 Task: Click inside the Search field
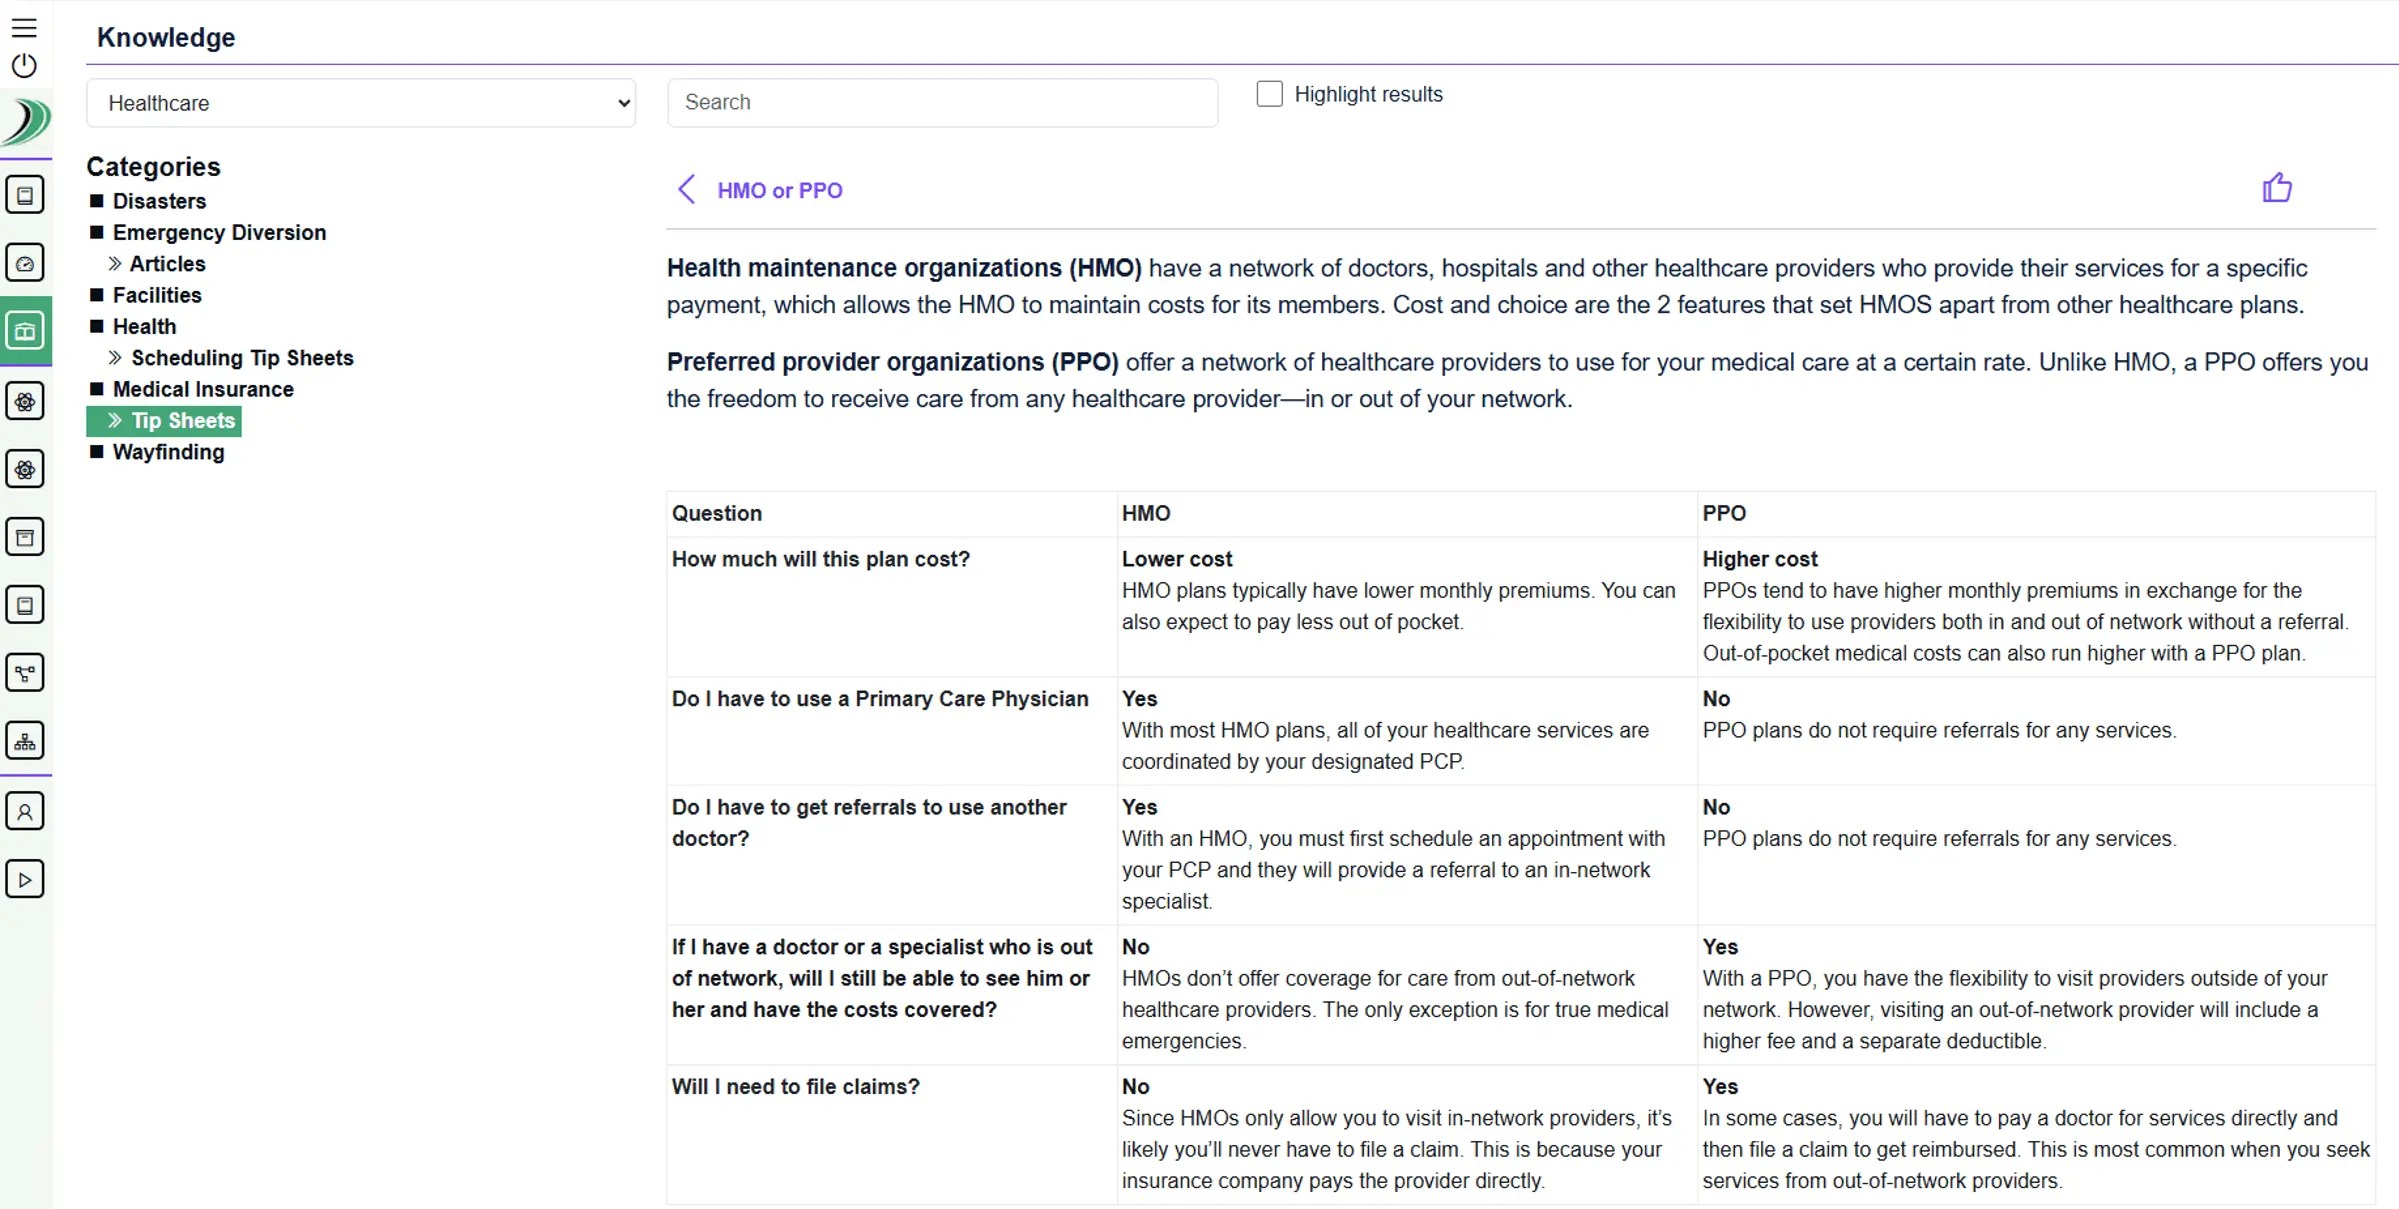pos(941,102)
